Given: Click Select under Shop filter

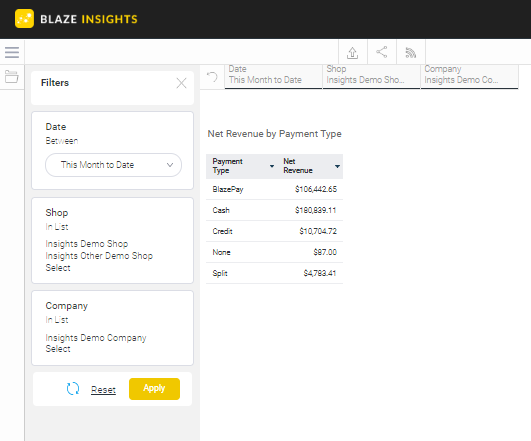Looking at the screenshot, I should coord(58,268).
